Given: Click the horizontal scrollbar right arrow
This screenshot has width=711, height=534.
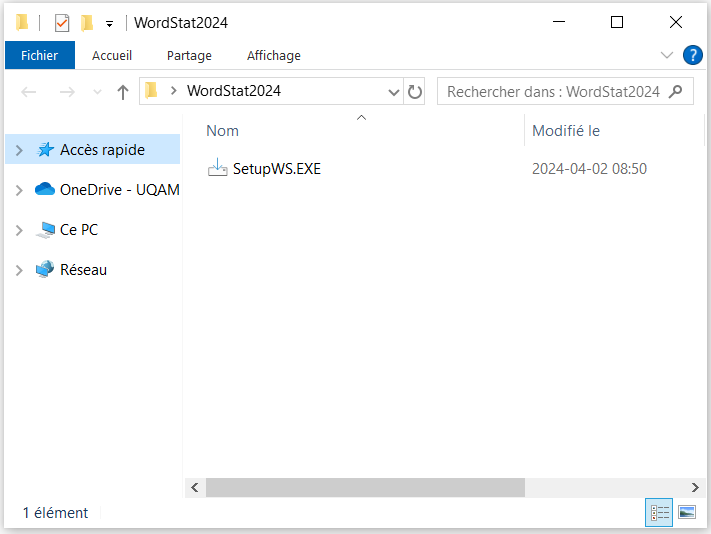Looking at the screenshot, I should (696, 487).
